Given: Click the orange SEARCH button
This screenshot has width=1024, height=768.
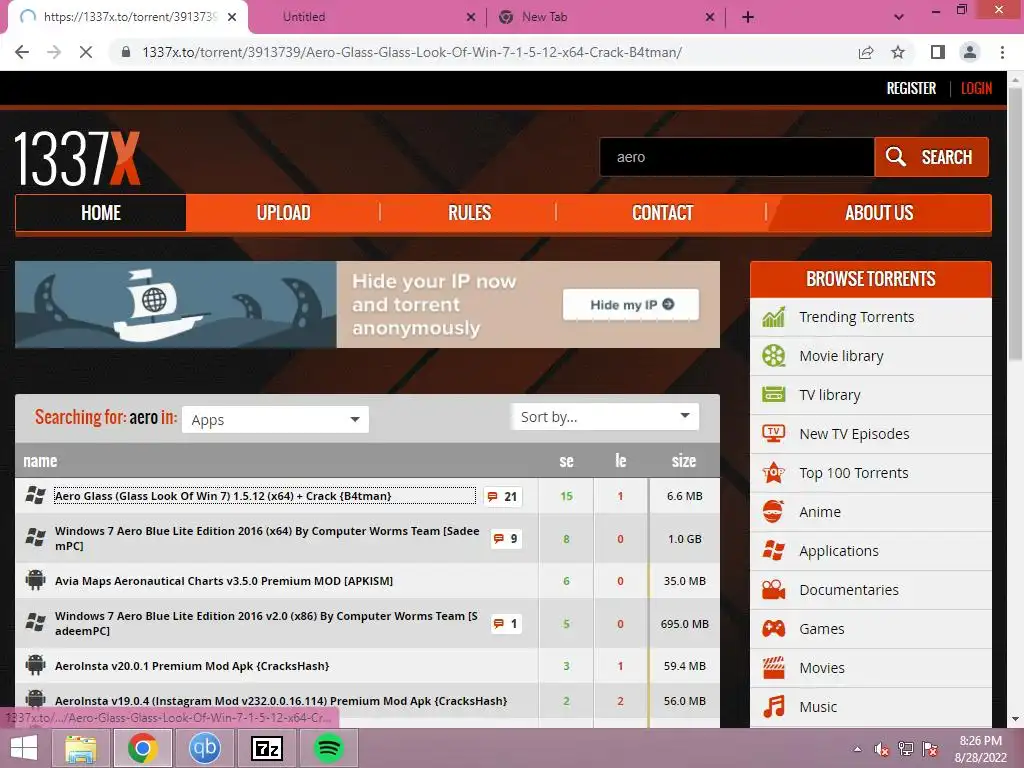Looking at the screenshot, I should point(931,157).
